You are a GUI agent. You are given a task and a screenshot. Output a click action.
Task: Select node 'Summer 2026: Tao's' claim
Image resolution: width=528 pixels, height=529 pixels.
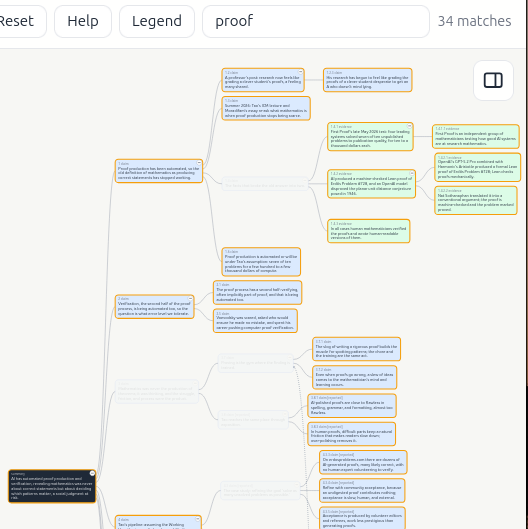266,108
